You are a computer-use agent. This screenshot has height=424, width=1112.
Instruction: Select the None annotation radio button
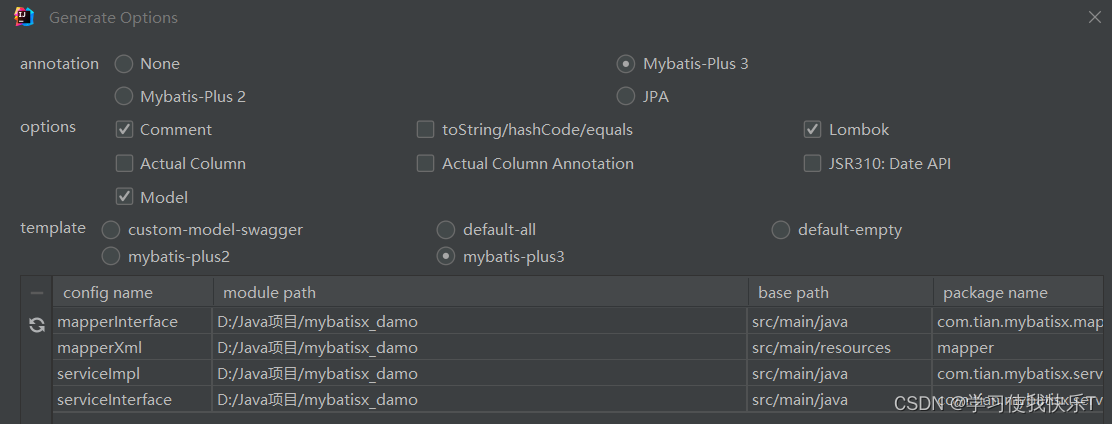click(124, 64)
